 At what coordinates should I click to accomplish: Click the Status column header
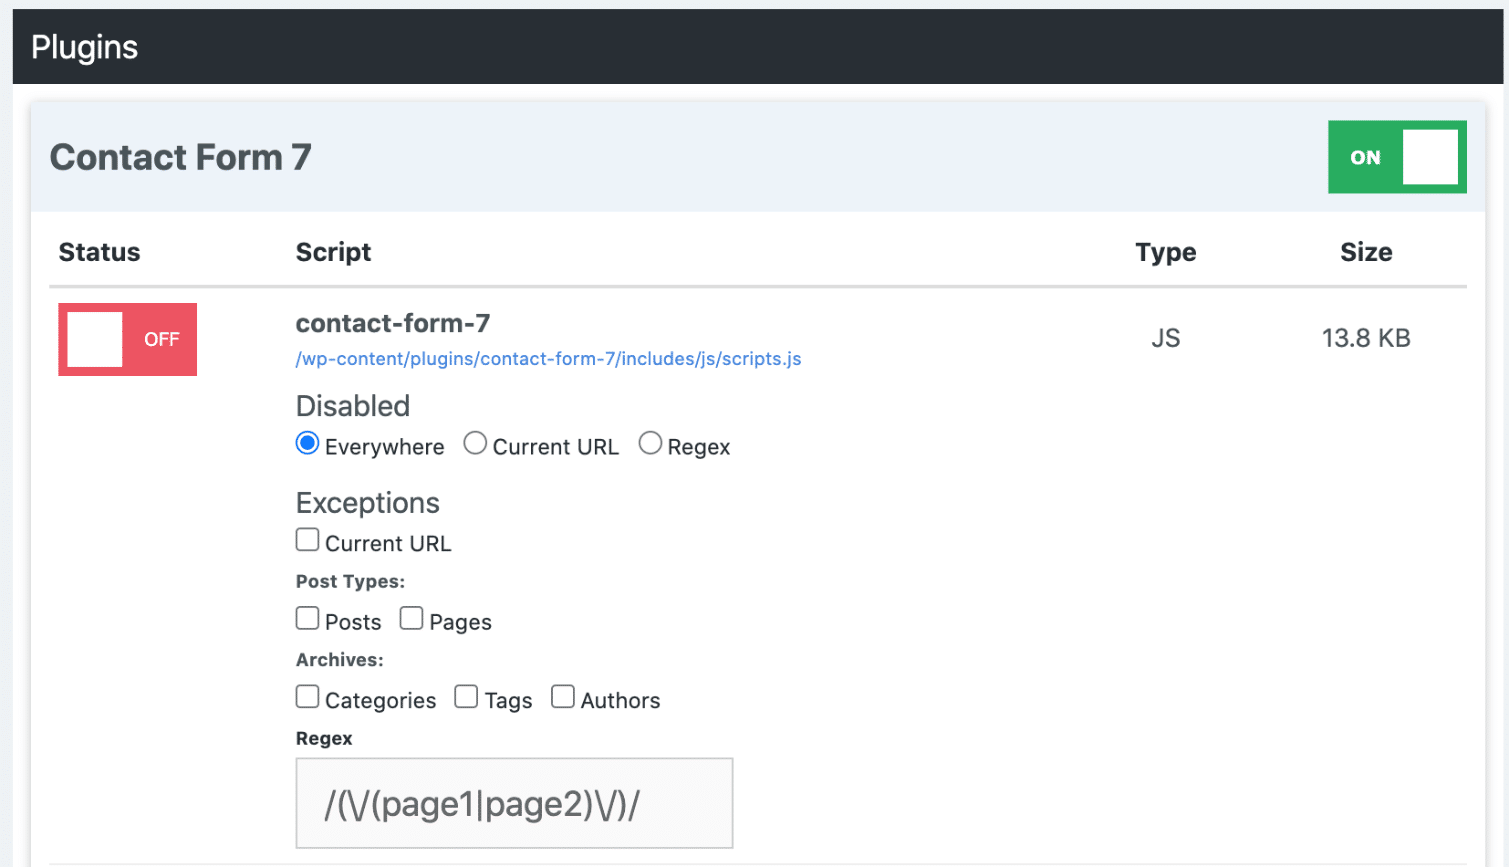[99, 252]
